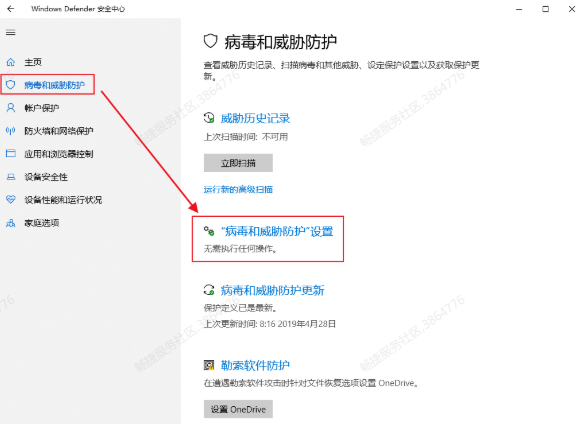Click the family icon beside 家庭选项
The height and width of the screenshot is (424, 580).
[x=11, y=223]
